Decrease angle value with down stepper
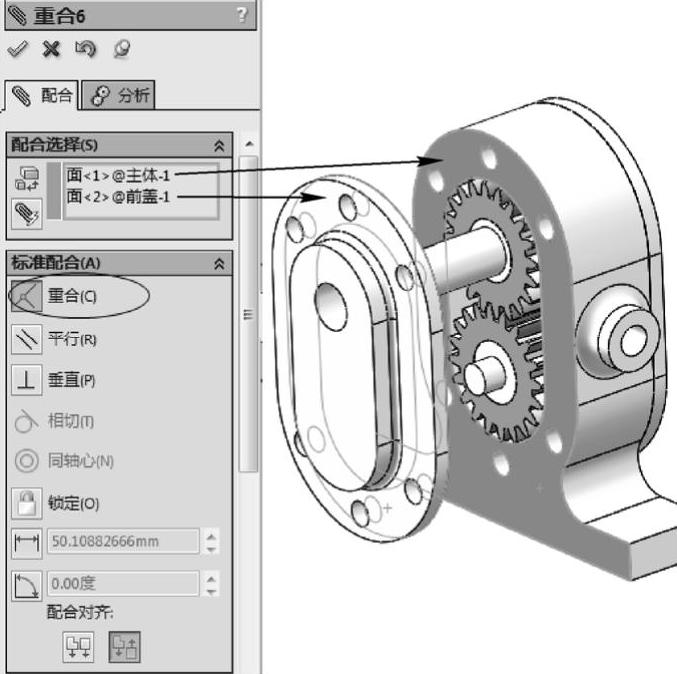Screen dimensions: 677x674 click(x=211, y=592)
